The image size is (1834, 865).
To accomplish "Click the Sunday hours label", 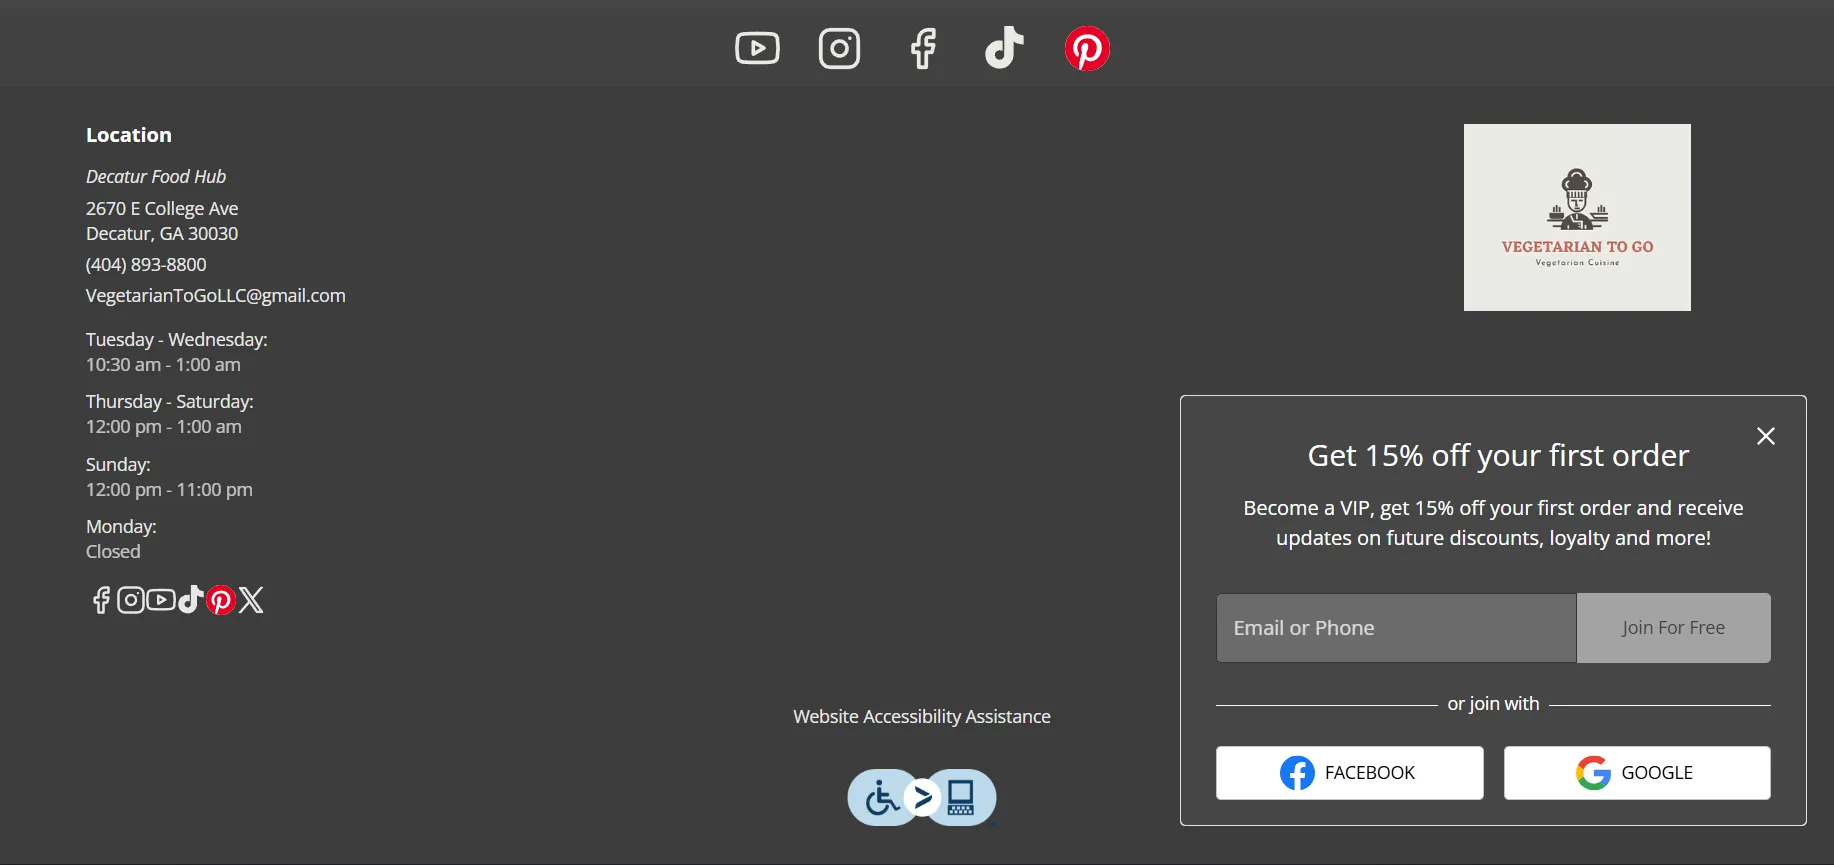I will pos(118,465).
